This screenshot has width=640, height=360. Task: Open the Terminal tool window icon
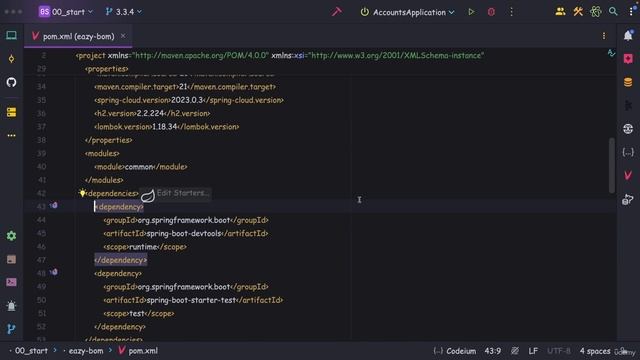pos(11,282)
